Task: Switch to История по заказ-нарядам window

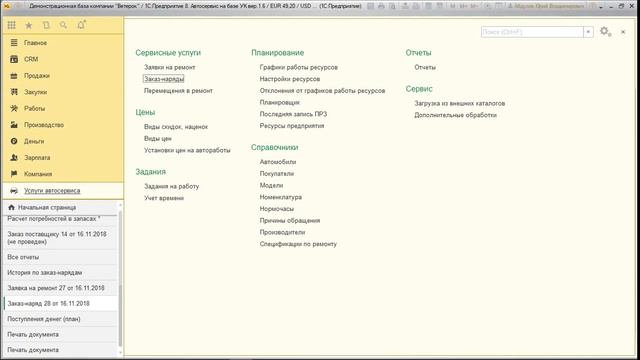Action: click(60, 273)
